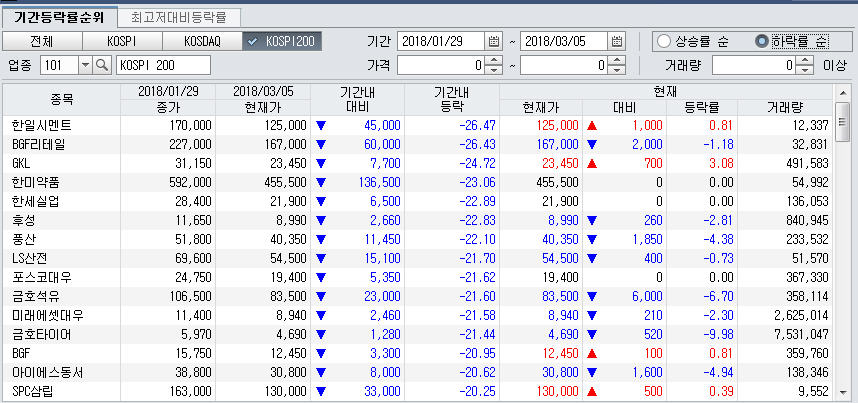The height and width of the screenshot is (403, 858).
Task: Select the 포스코대우 stock row
Action: [x=418, y=278]
